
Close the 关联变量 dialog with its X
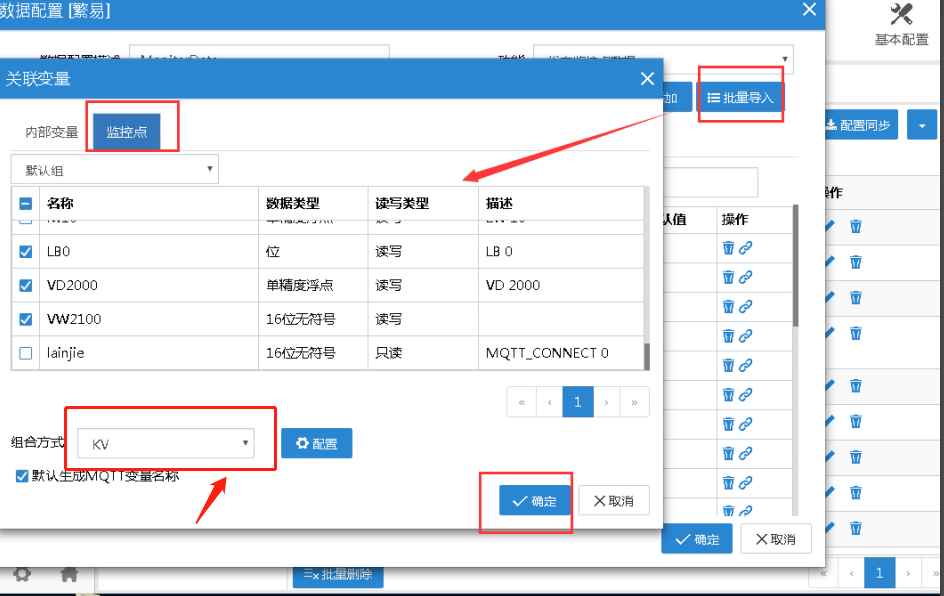[647, 79]
